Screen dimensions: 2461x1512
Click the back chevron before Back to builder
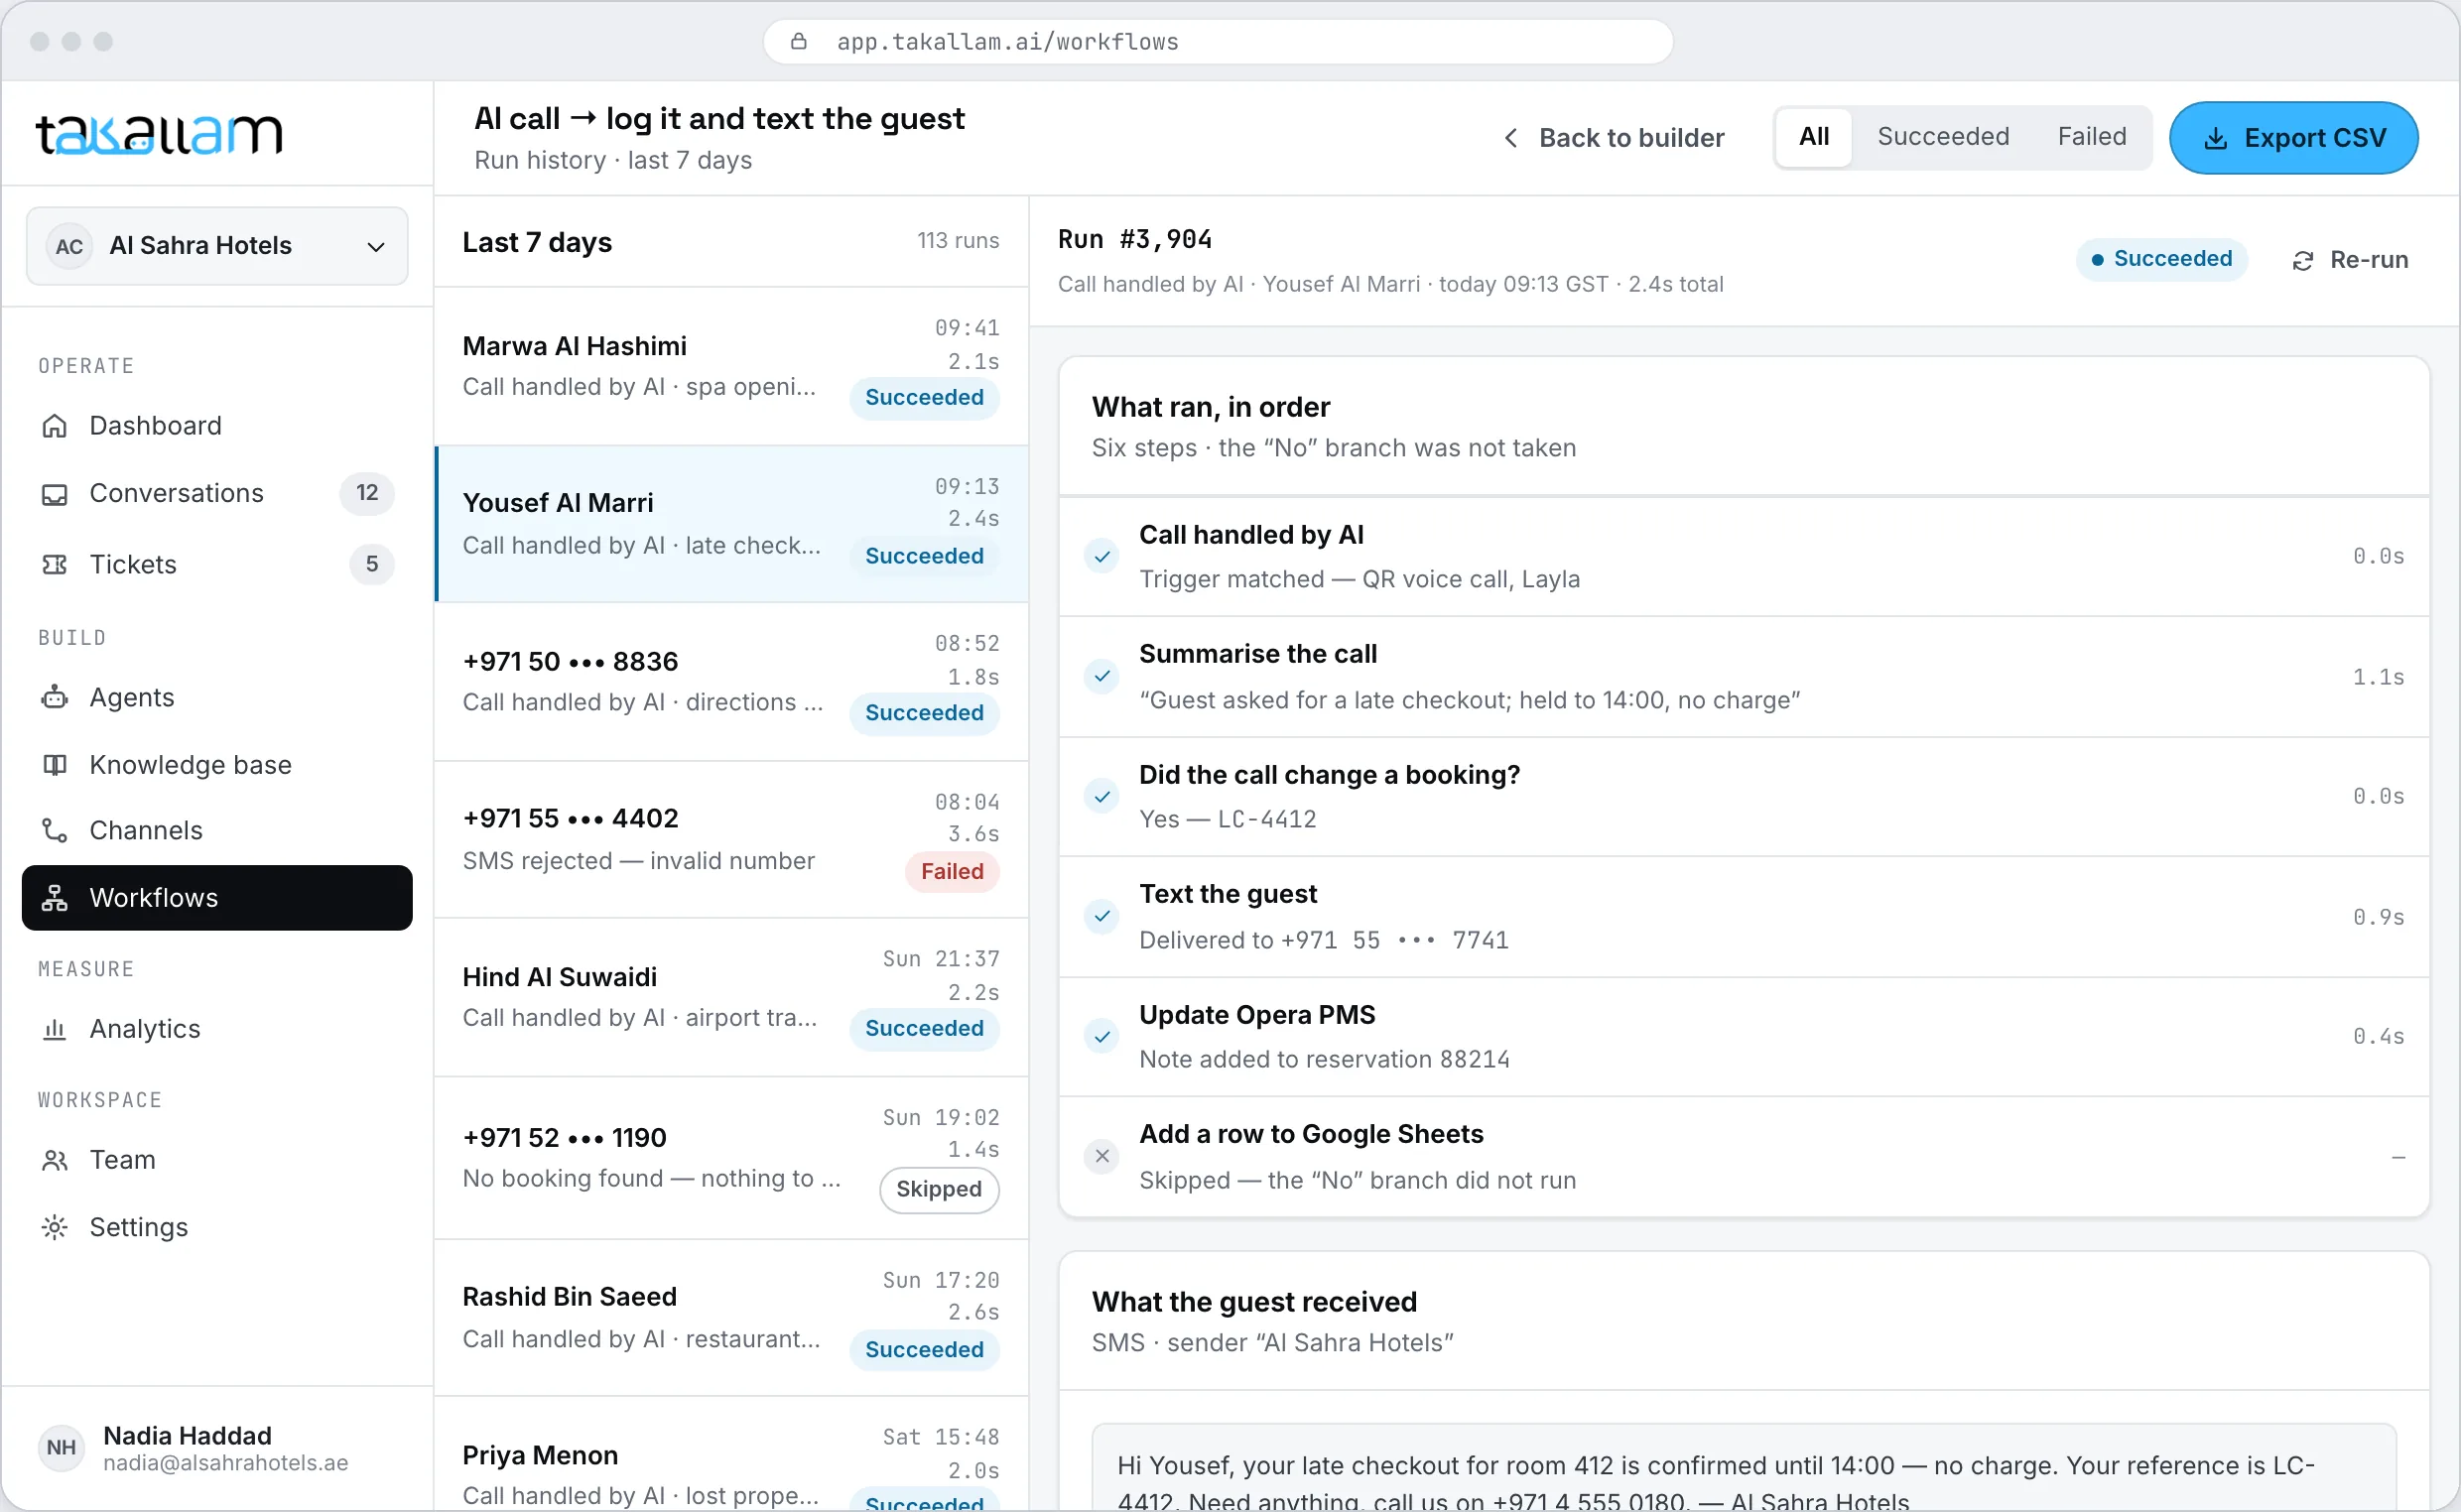coord(1511,138)
